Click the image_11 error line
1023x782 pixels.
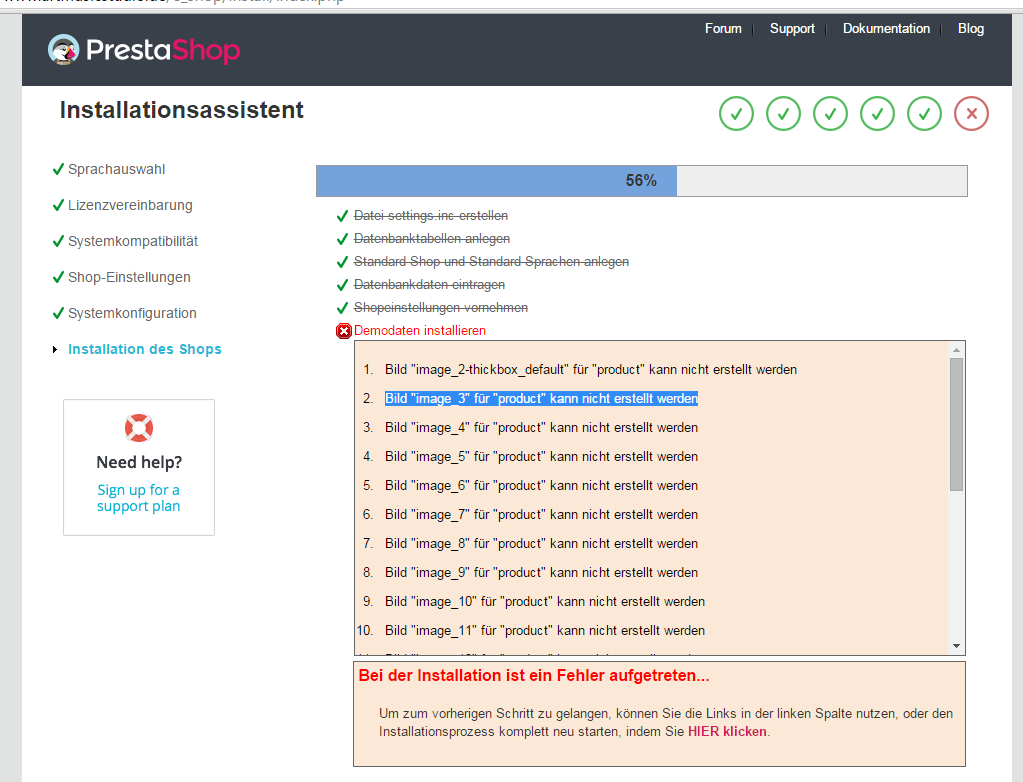[x=545, y=630]
